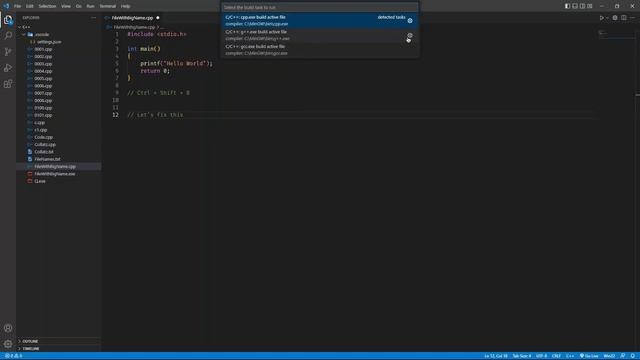Image resolution: width=640 pixels, height=360 pixels.
Task: Open the Accounts menu icon
Action: tap(8, 328)
